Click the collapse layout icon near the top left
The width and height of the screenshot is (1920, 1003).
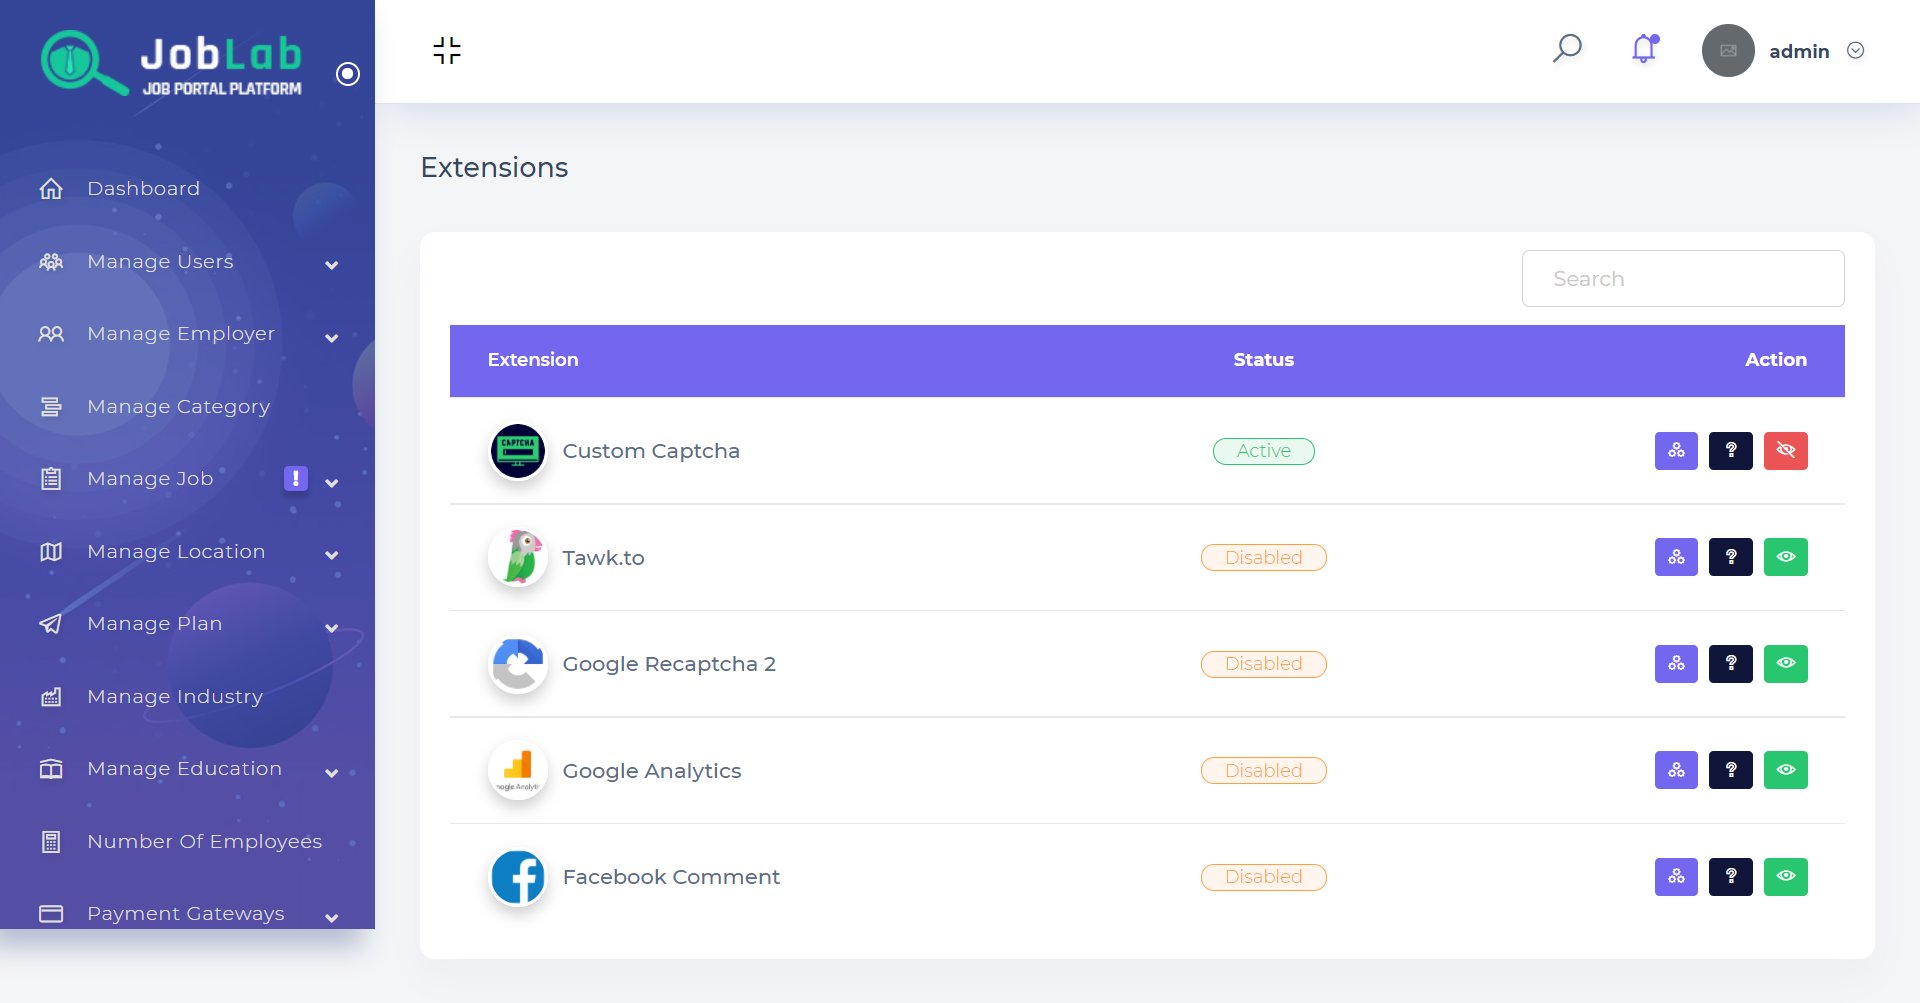pos(446,50)
